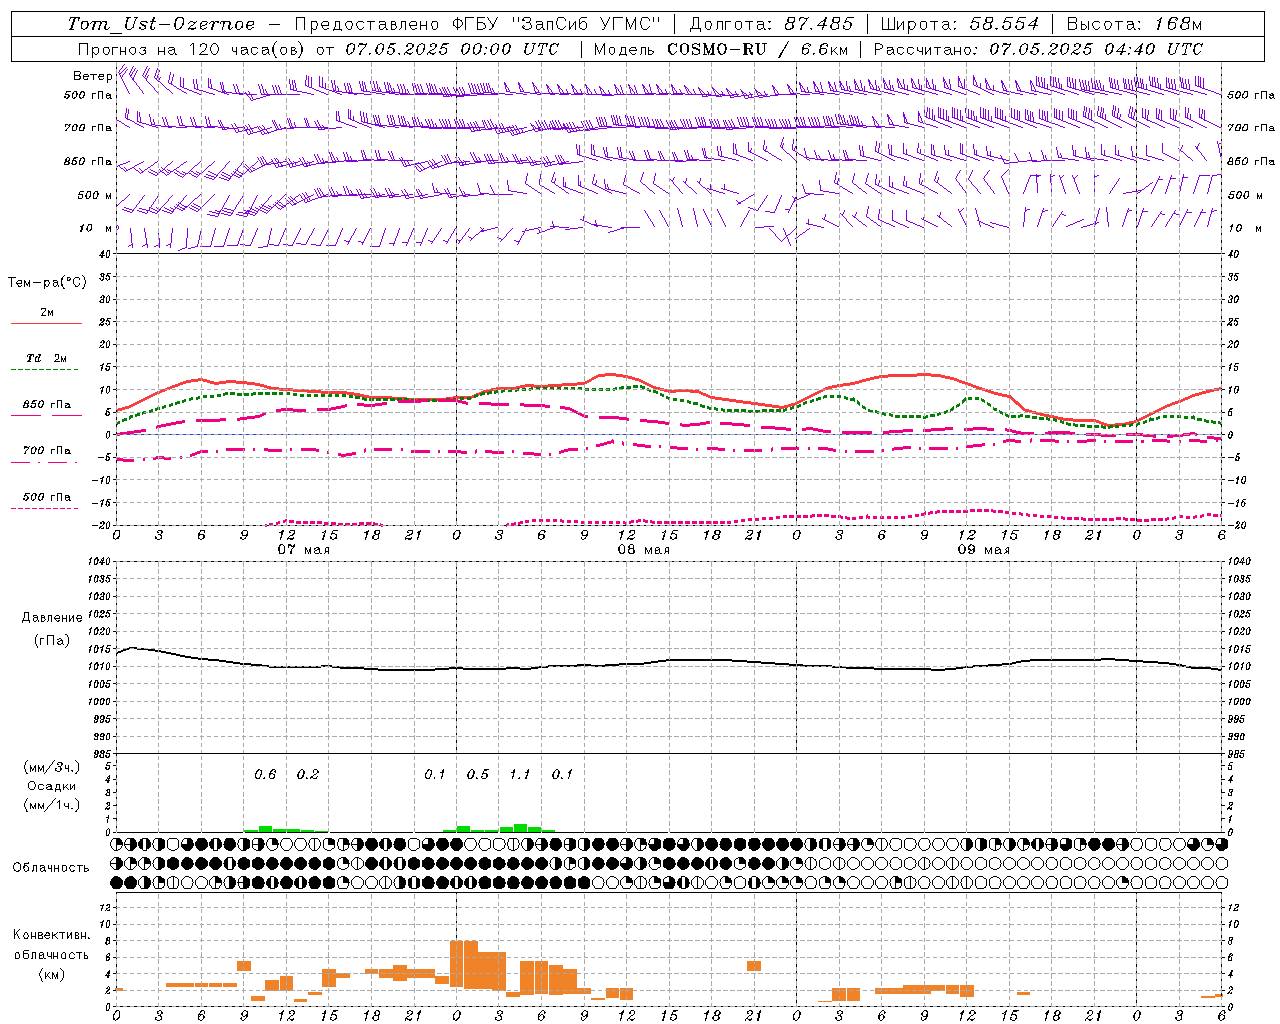This screenshot has height=1024, width=1280.
Task: Select the 'Широта: 58.554' latitude value
Action: [960, 24]
